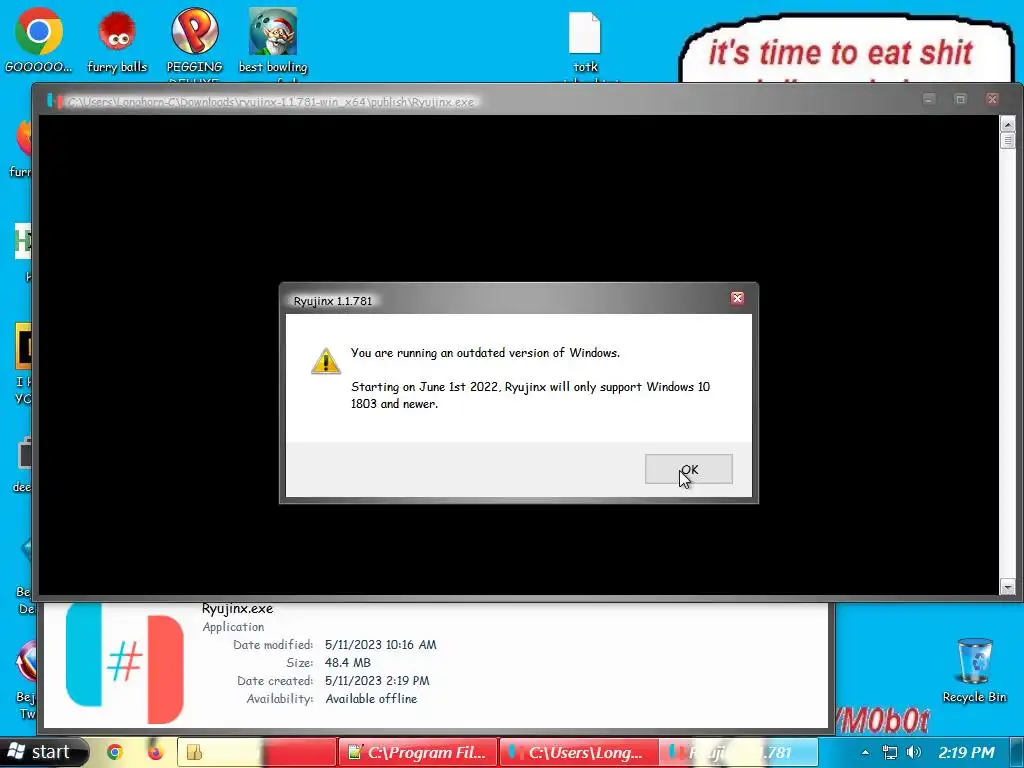Close the Ryujinx 1.1.781 dialog with red X
Screen dimensions: 1024x768
pyautogui.click(x=737, y=298)
